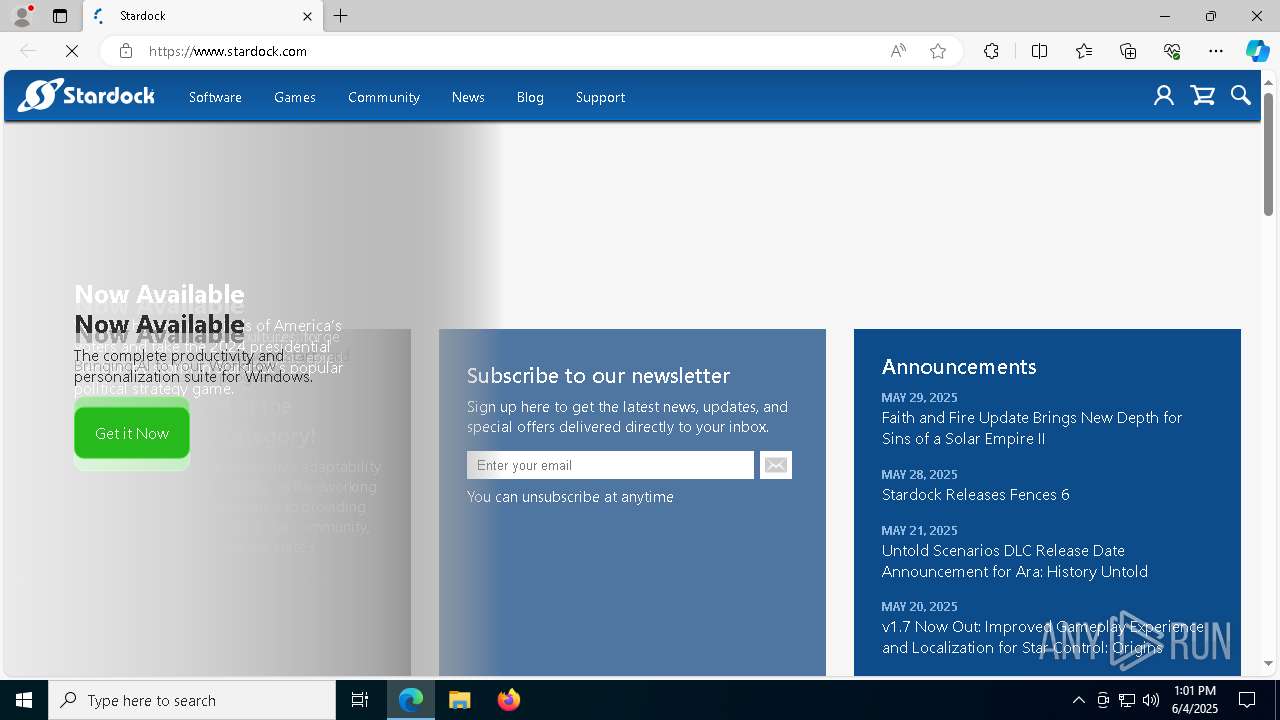Click the Windows taskbar search box

click(192, 700)
